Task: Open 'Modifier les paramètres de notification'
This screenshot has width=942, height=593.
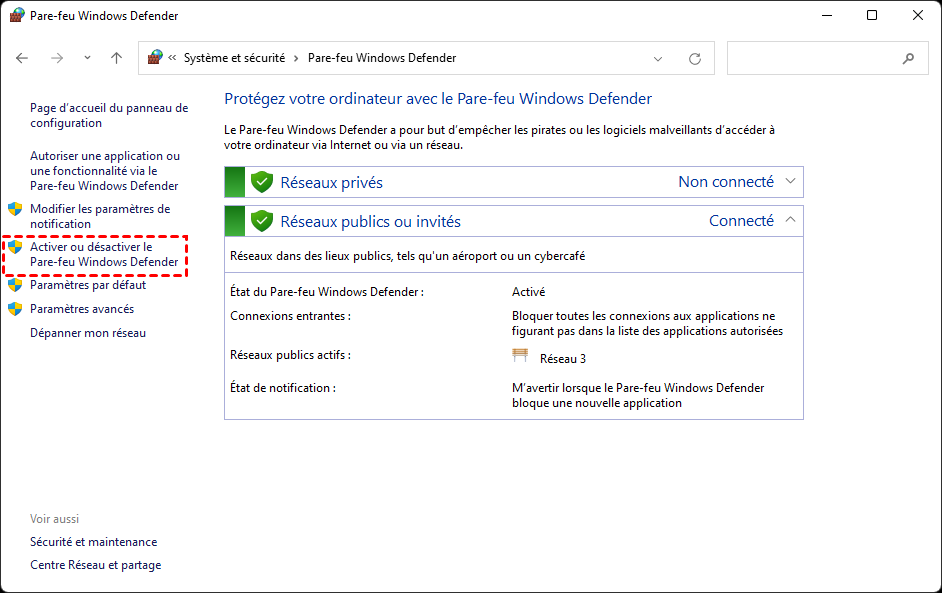Action: [100, 216]
